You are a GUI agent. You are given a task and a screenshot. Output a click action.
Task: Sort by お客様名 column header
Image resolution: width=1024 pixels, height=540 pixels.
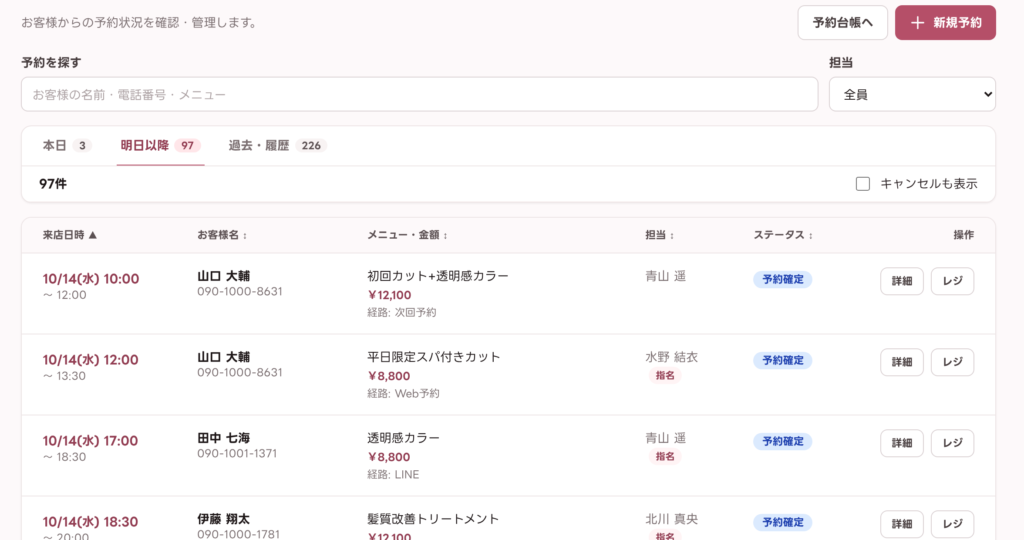point(222,235)
